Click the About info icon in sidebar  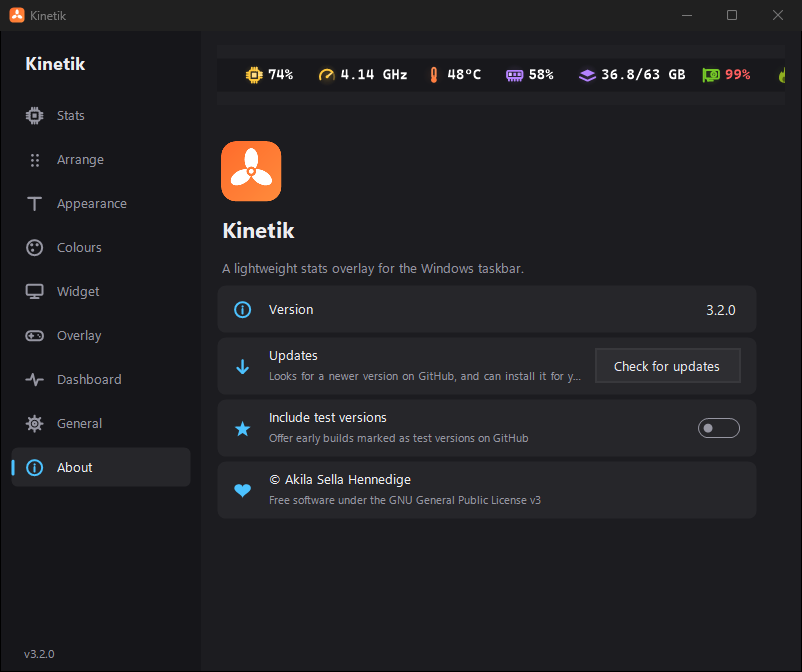[35, 467]
